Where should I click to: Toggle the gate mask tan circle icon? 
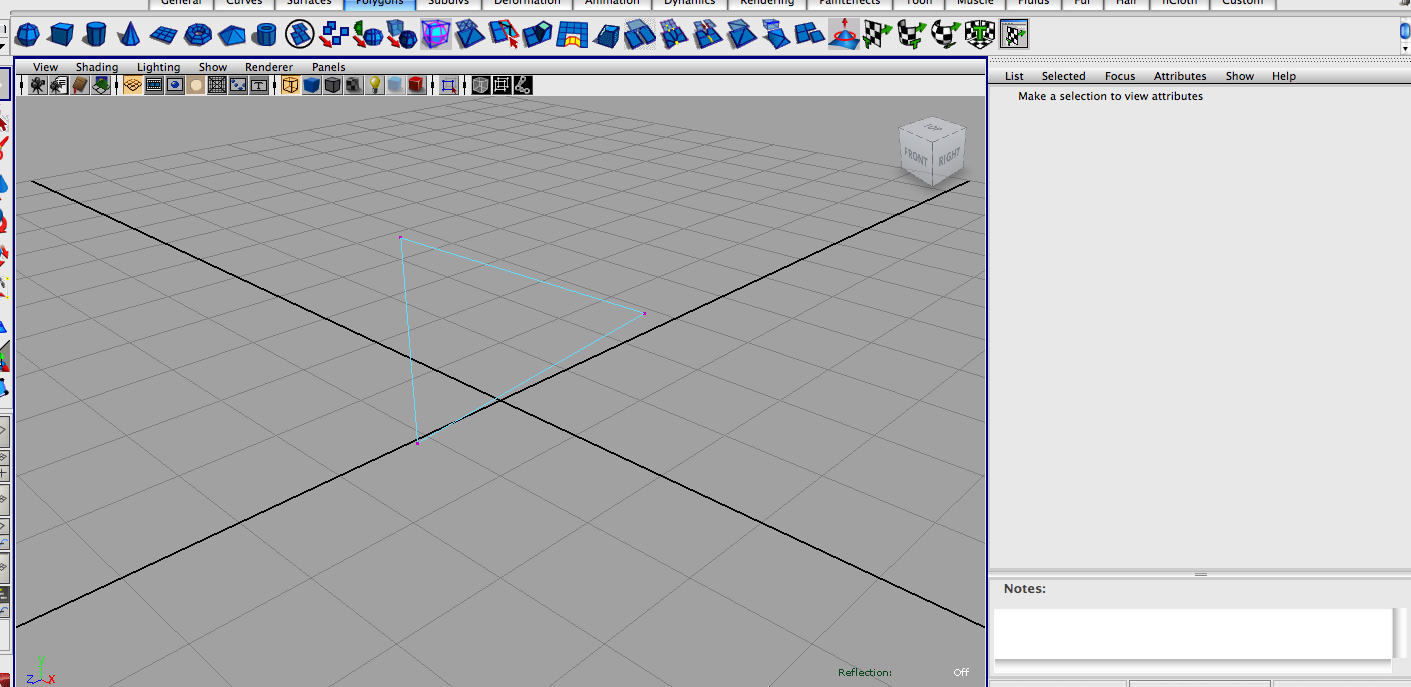coord(196,86)
